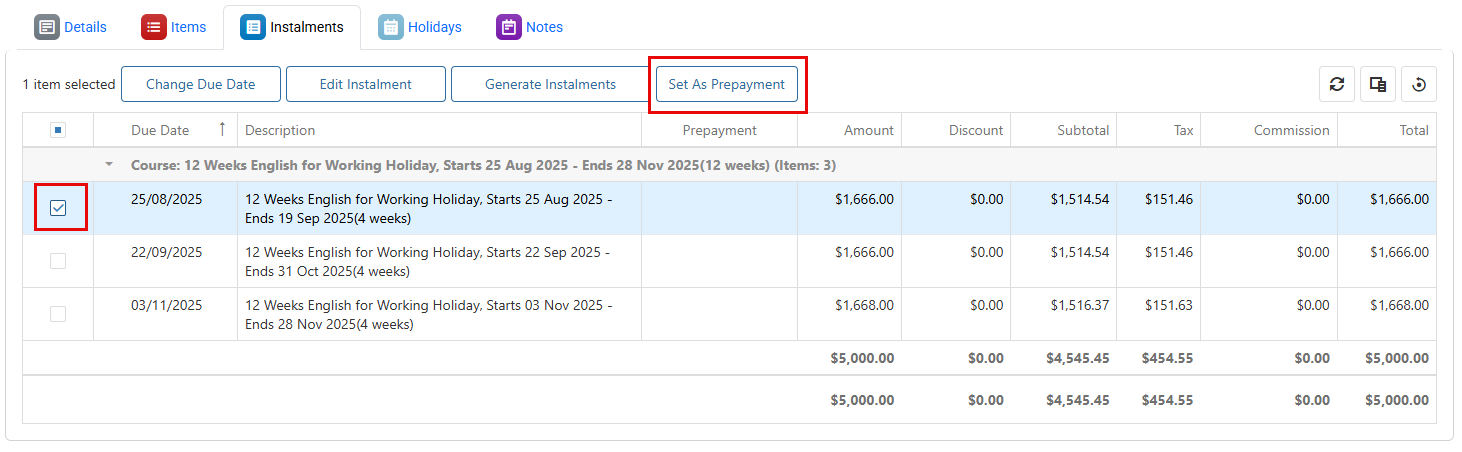
Task: Click the reset layout icon
Action: click(x=1419, y=85)
